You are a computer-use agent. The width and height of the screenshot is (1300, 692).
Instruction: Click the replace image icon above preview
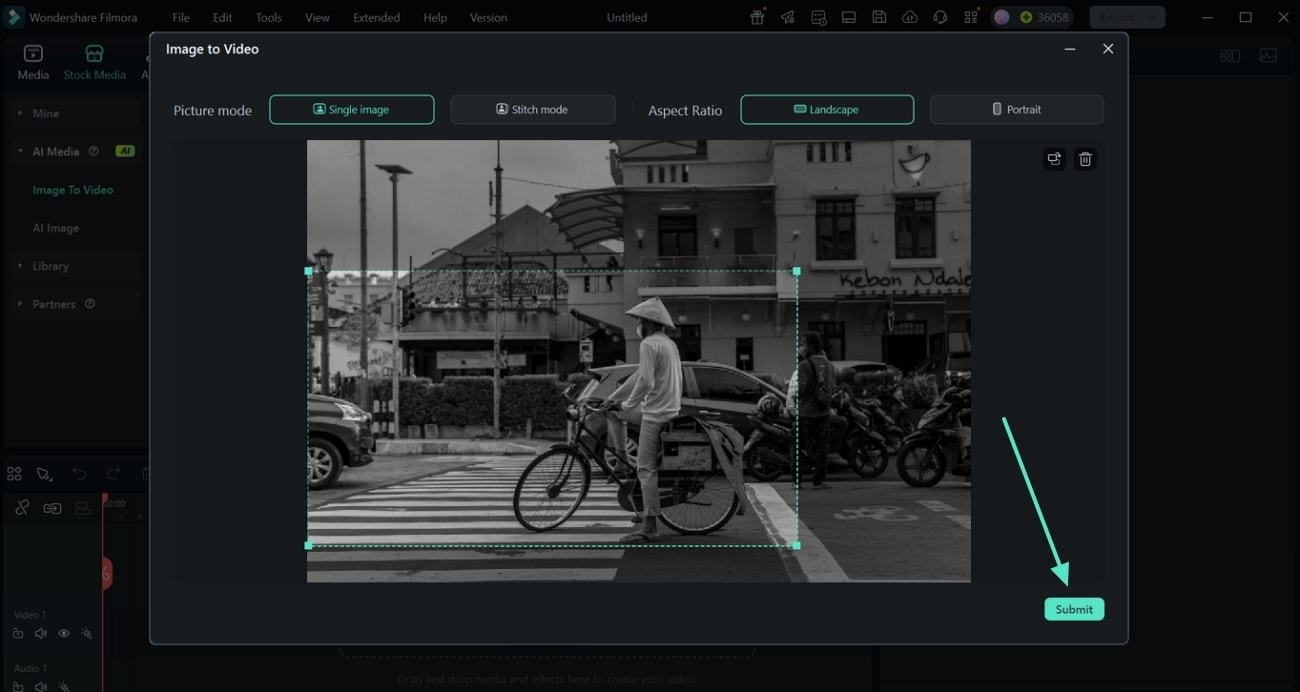click(x=1054, y=159)
